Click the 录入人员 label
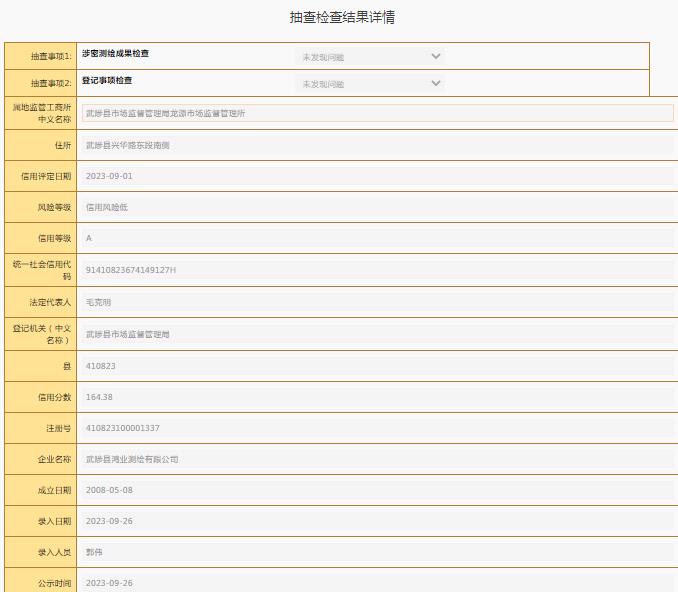This screenshot has height=592, width=678. 54,552
